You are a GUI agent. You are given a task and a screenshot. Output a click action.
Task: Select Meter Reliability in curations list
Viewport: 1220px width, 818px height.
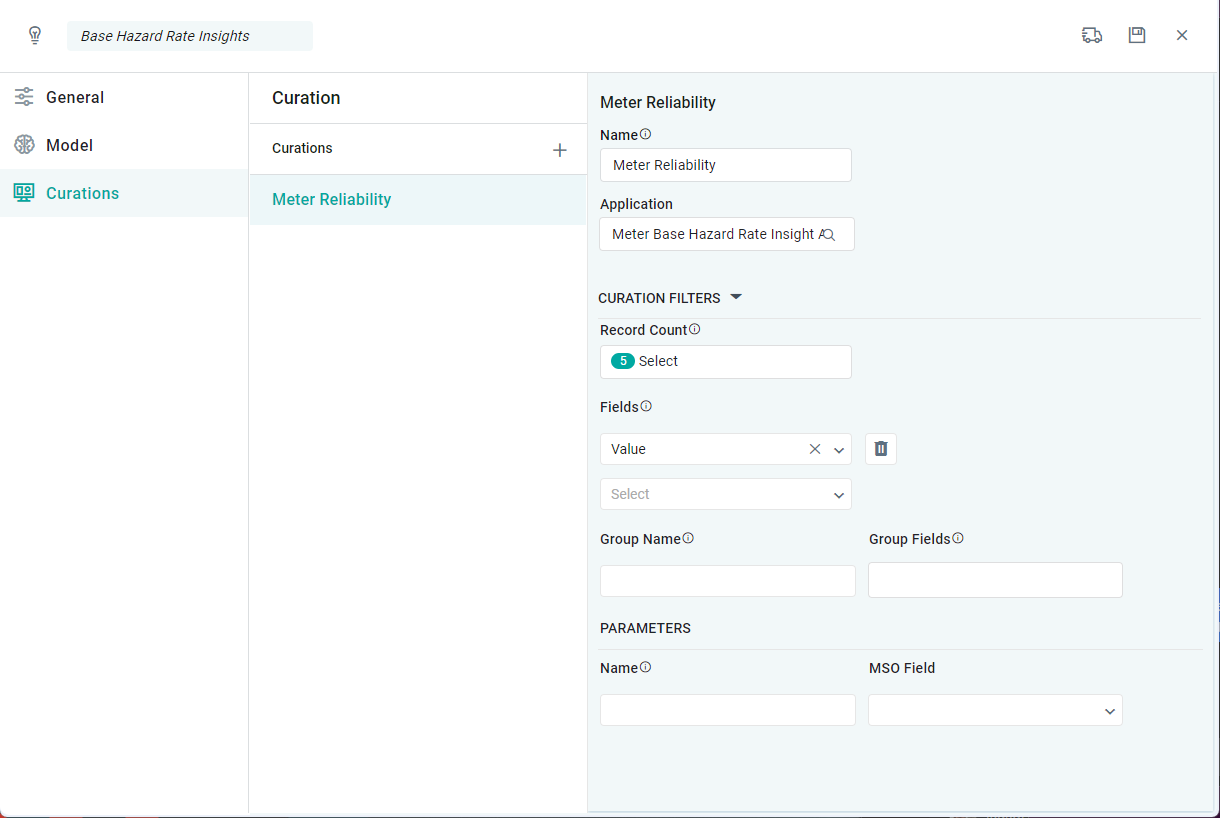(332, 199)
